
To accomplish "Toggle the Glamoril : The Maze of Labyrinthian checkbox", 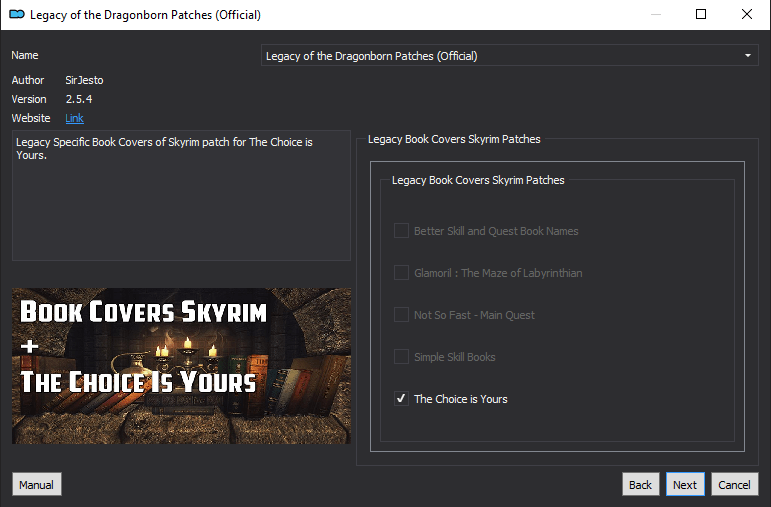I will coord(401,272).
